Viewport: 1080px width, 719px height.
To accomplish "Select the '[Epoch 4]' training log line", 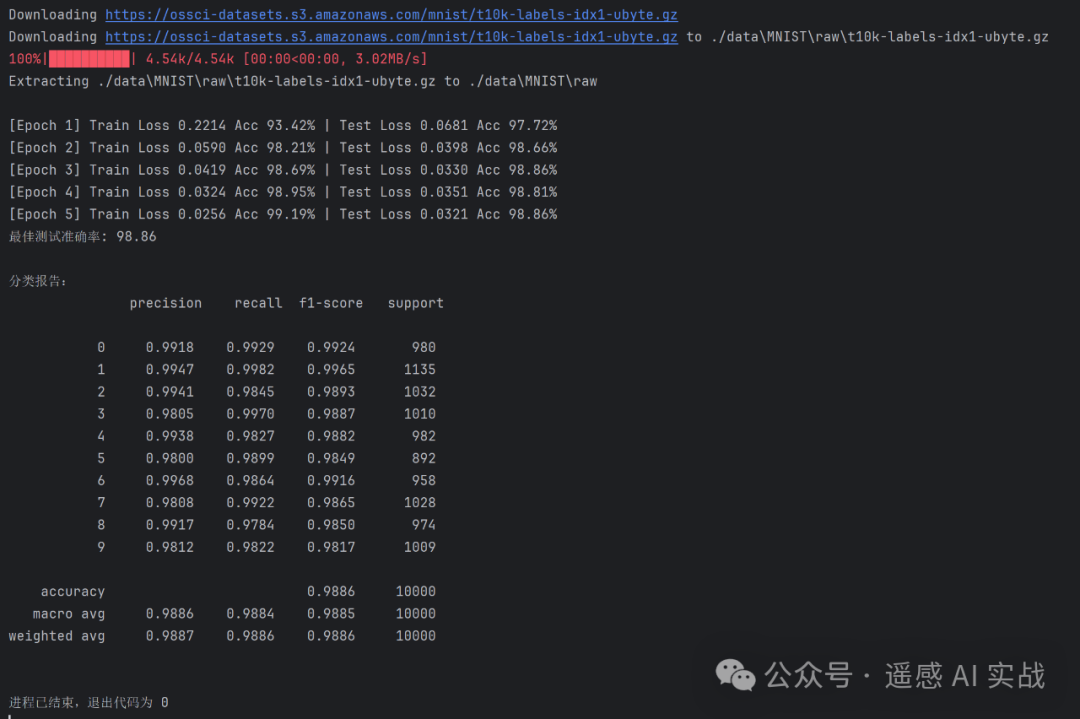I will (283, 192).
